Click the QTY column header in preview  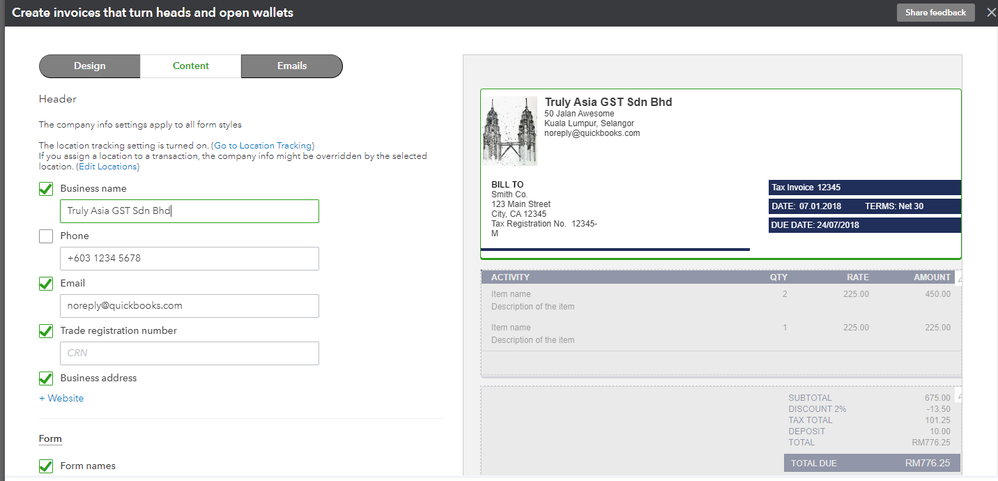point(778,277)
